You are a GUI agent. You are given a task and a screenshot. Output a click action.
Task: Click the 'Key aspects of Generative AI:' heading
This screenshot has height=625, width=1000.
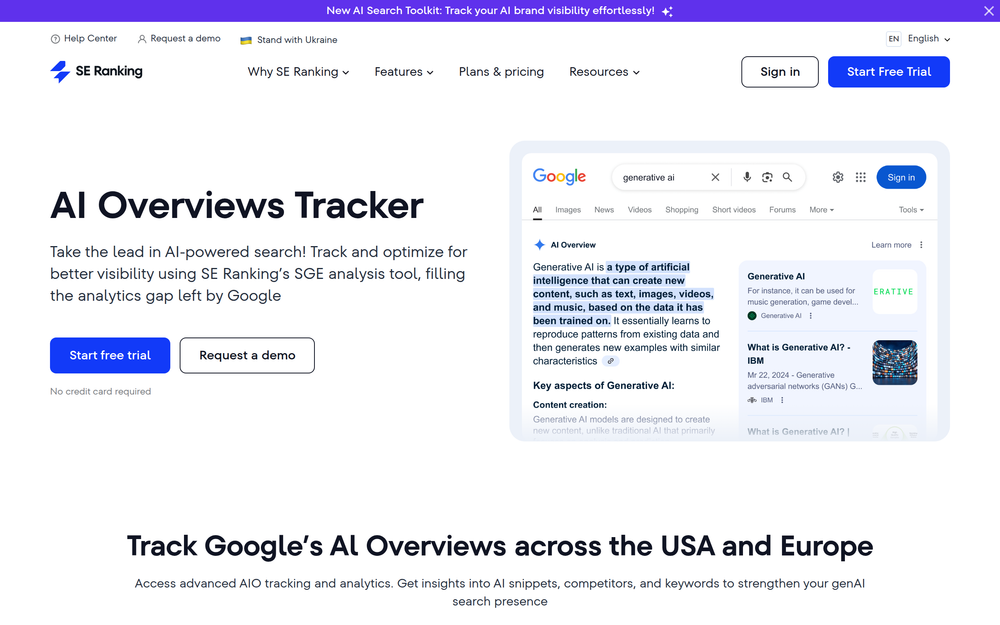[x=603, y=385]
